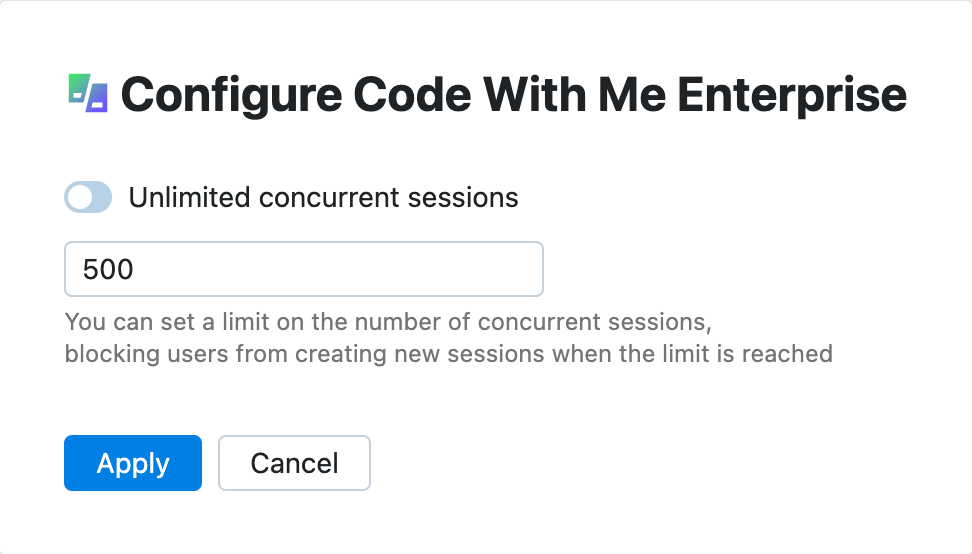This screenshot has width=972, height=554.
Task: Dismiss the dialog with Cancel
Action: (x=294, y=463)
